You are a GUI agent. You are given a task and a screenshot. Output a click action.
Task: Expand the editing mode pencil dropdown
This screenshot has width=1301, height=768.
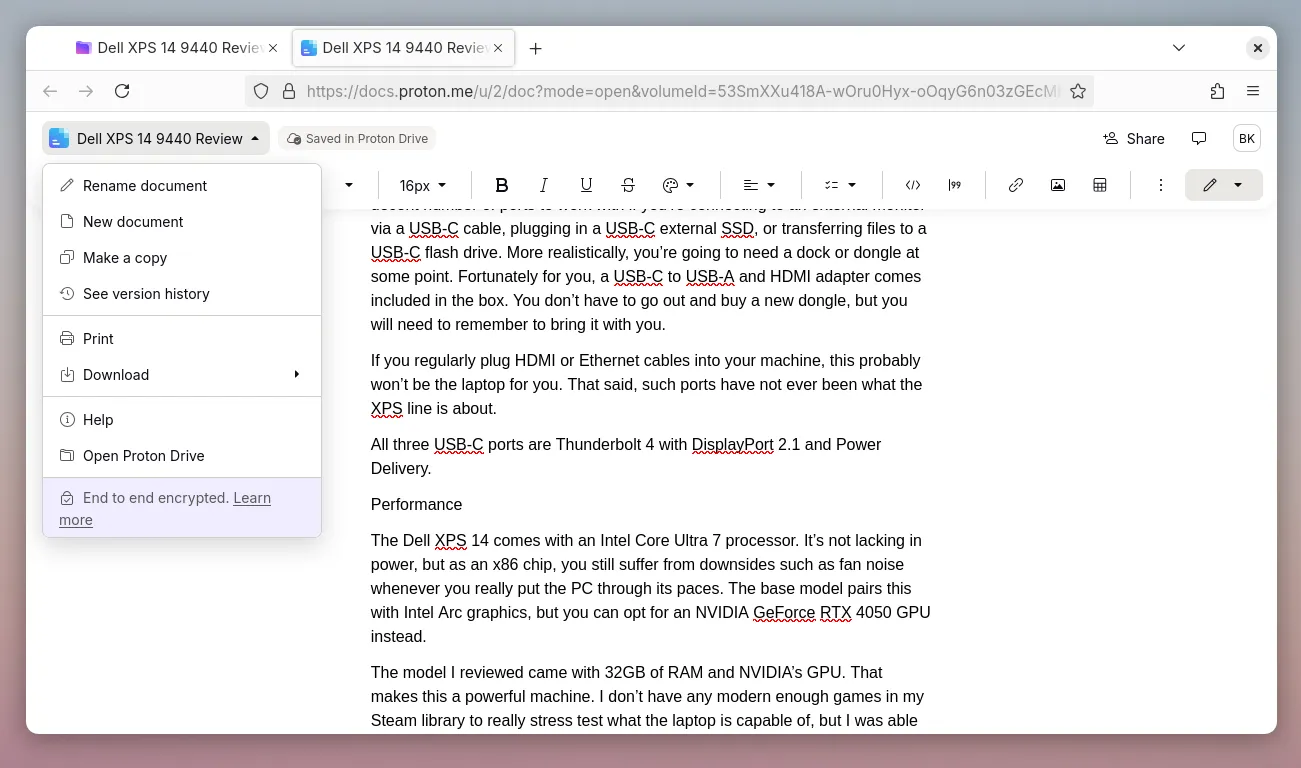click(1238, 185)
